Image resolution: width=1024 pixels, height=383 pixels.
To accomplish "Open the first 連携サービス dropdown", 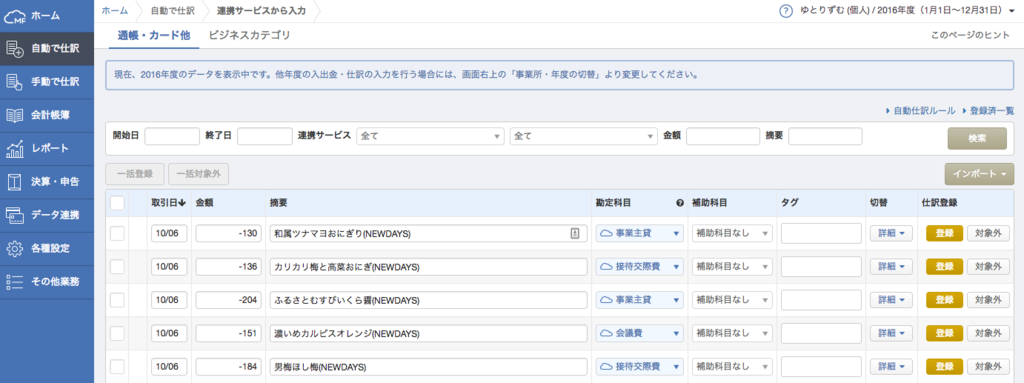I will click(x=430, y=136).
